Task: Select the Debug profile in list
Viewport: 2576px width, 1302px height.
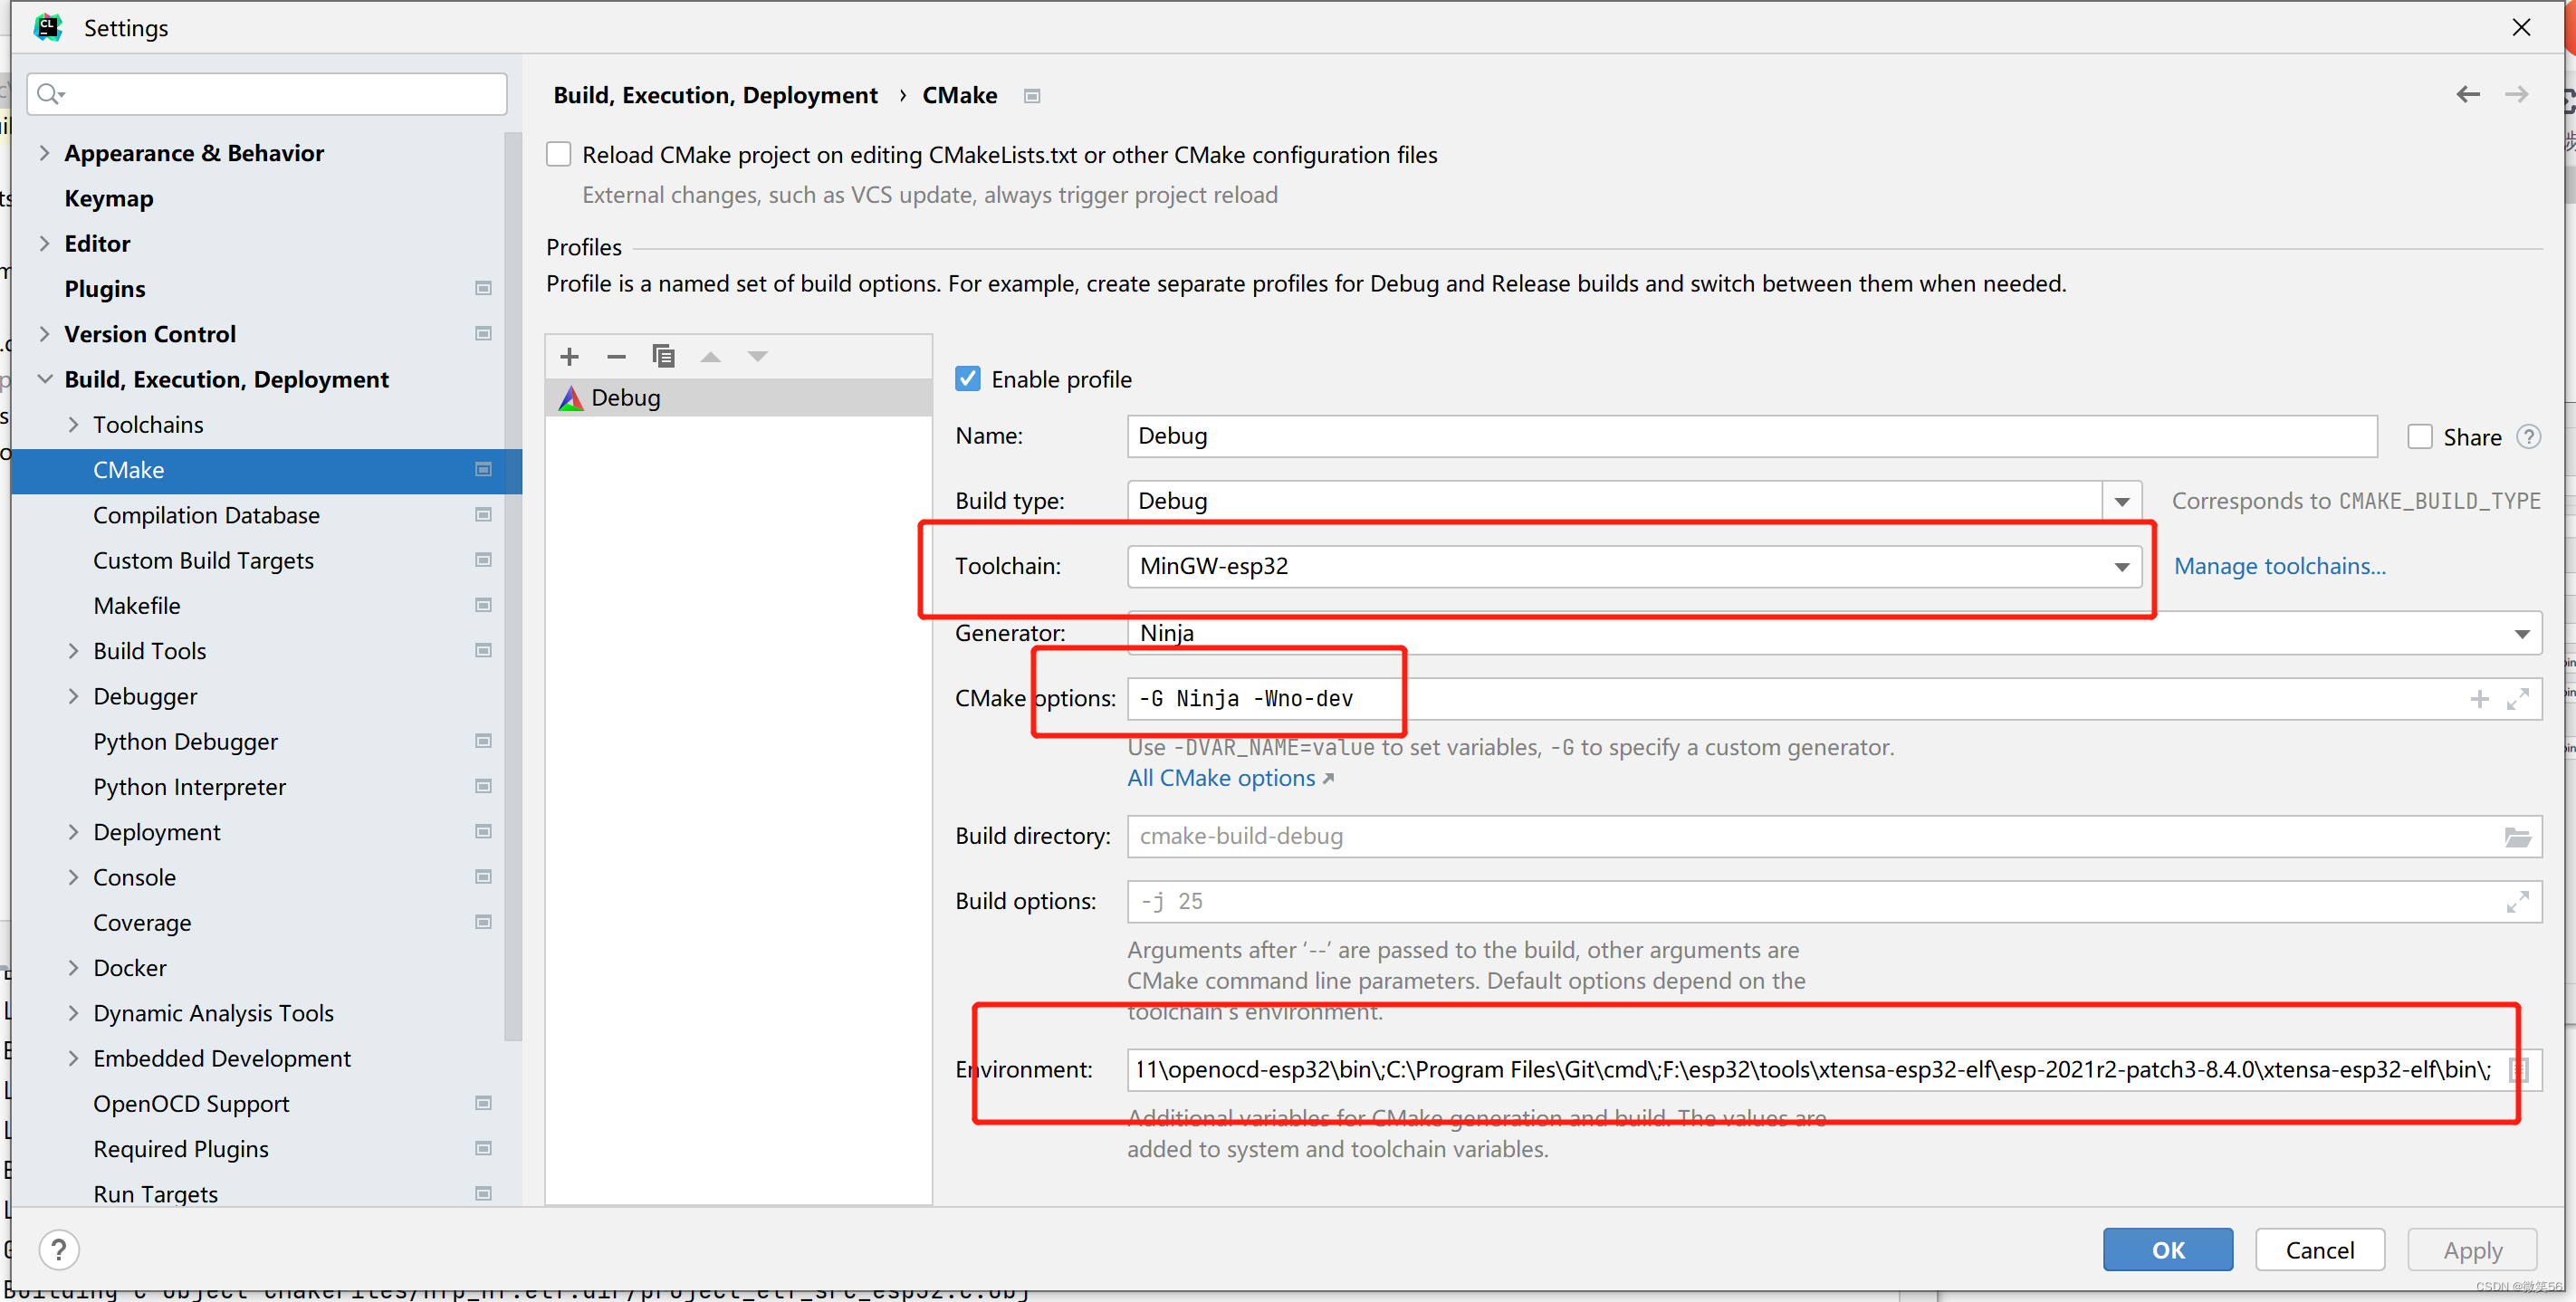Action: pos(739,398)
